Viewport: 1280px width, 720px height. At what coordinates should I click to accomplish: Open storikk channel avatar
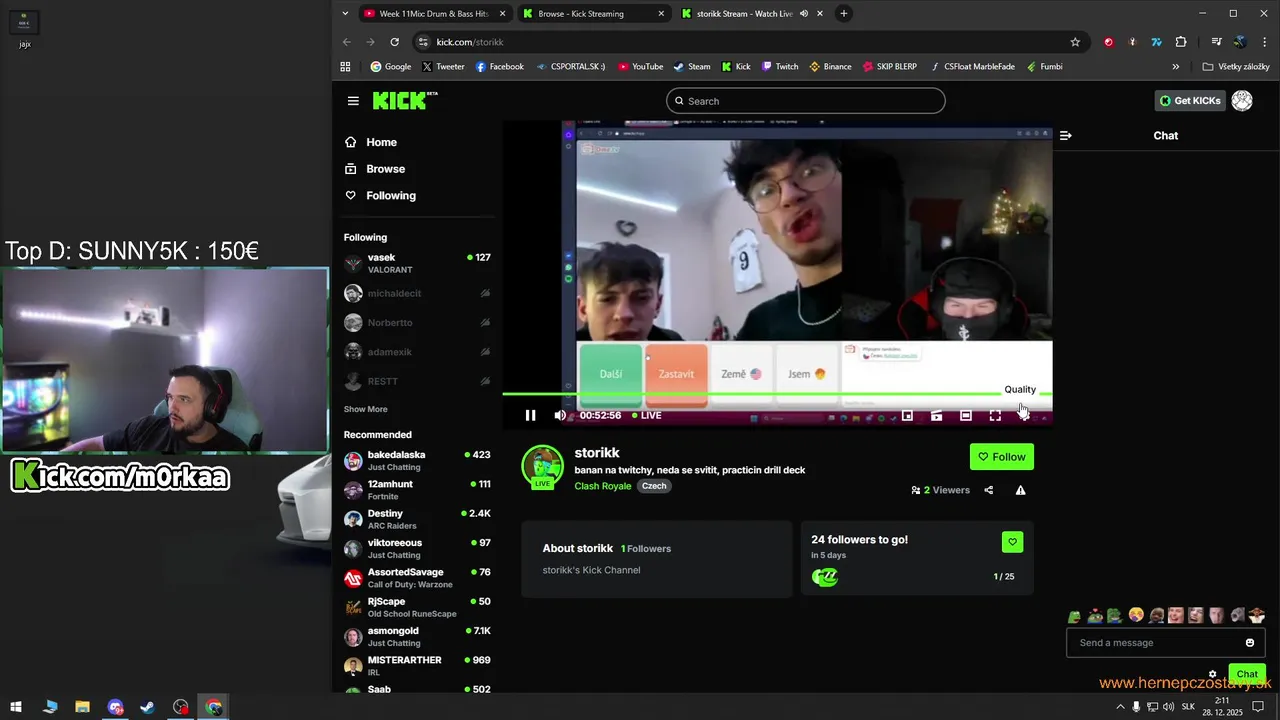coord(542,466)
